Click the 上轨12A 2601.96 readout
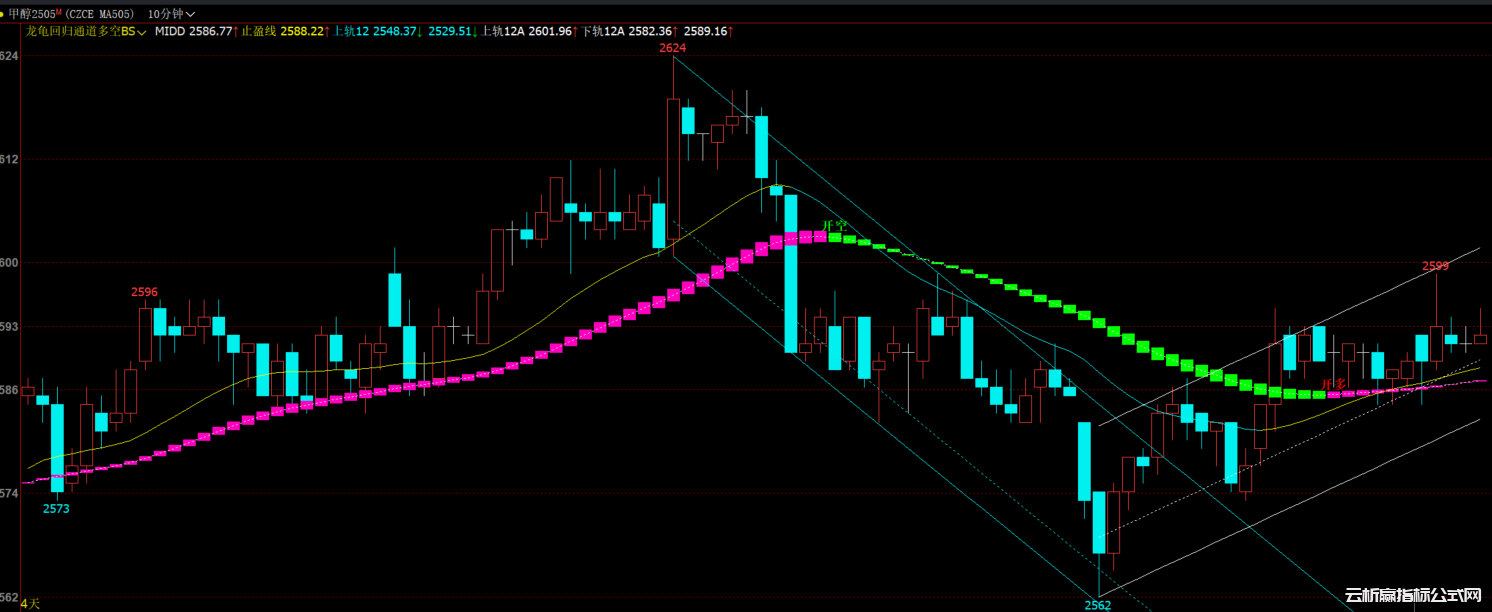 pos(527,32)
